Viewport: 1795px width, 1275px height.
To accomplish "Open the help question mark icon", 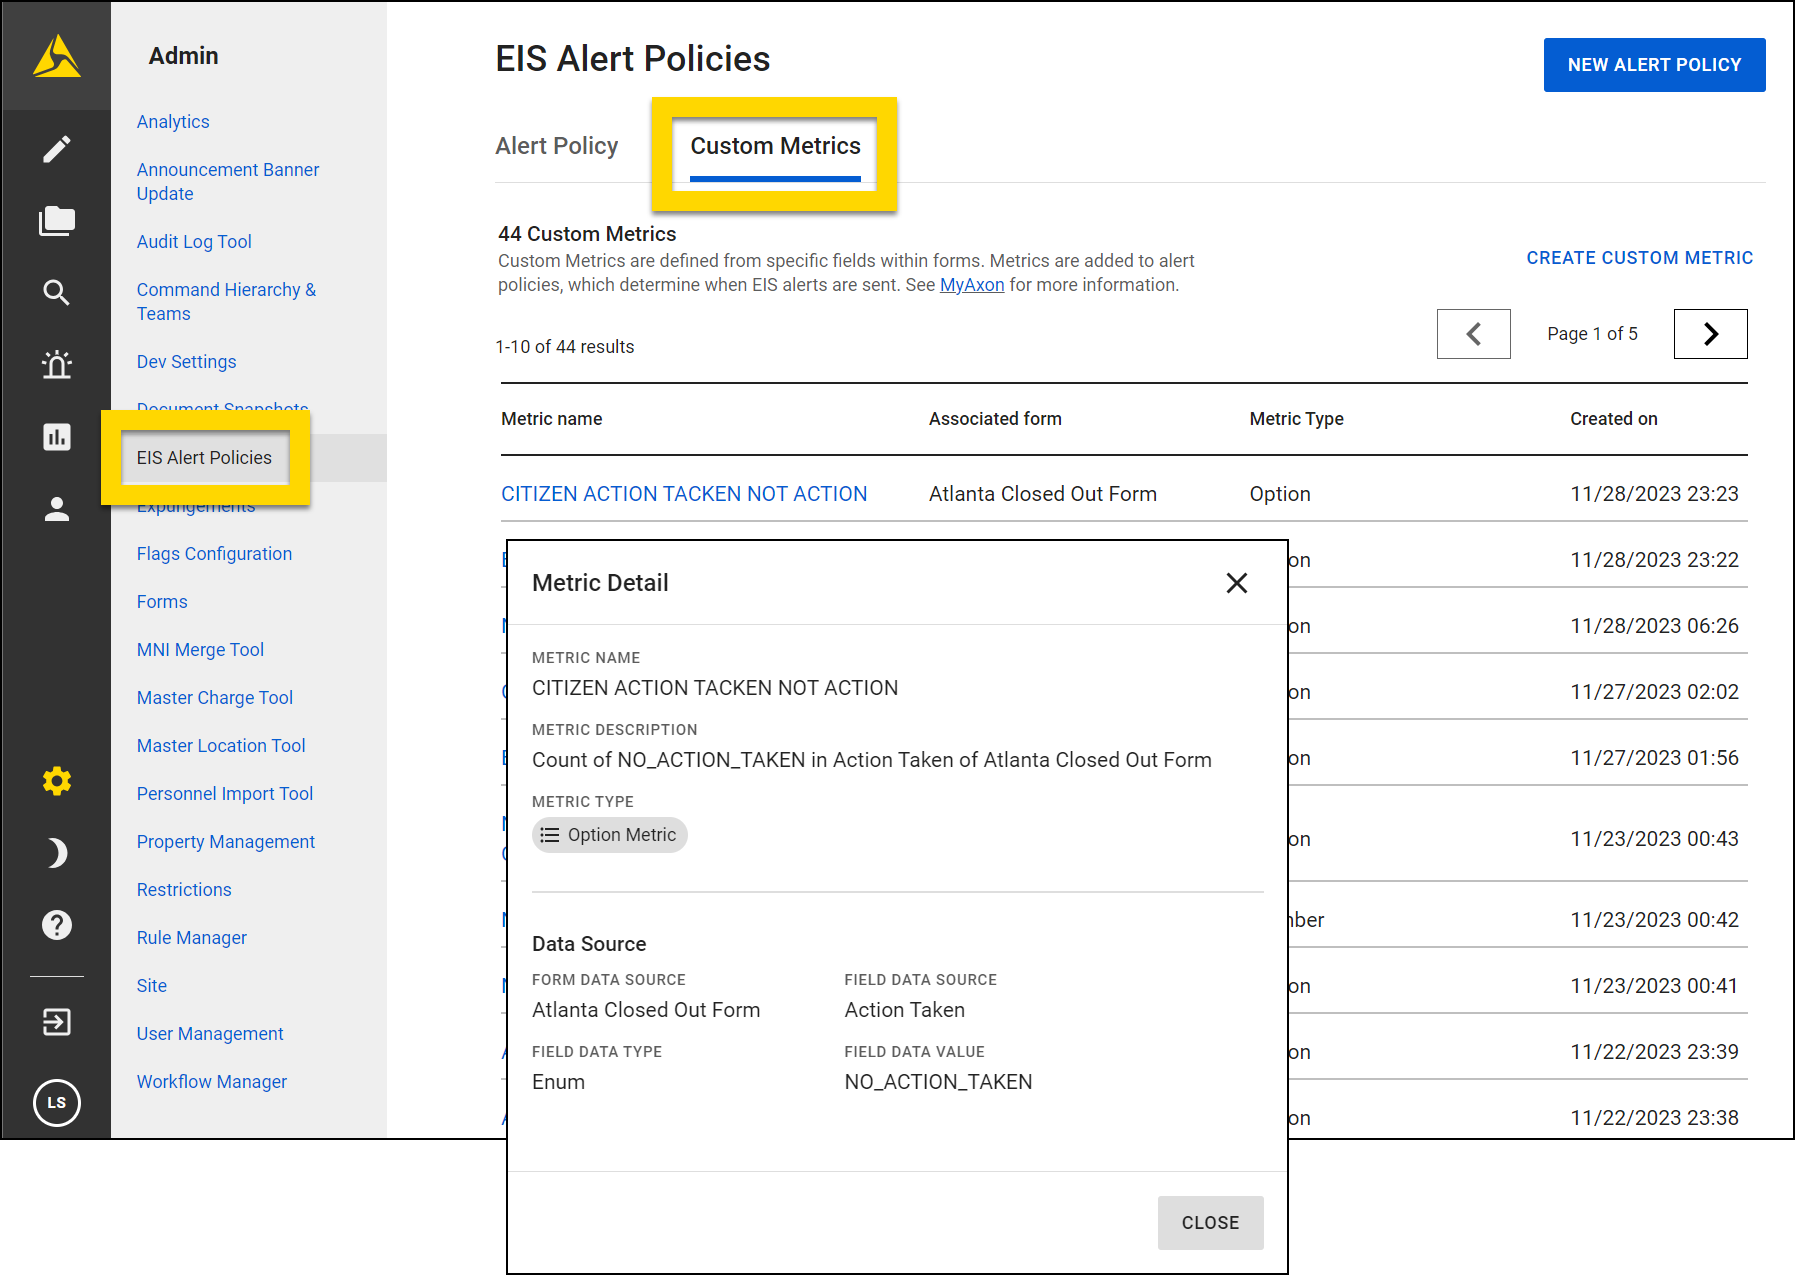I will point(57,925).
